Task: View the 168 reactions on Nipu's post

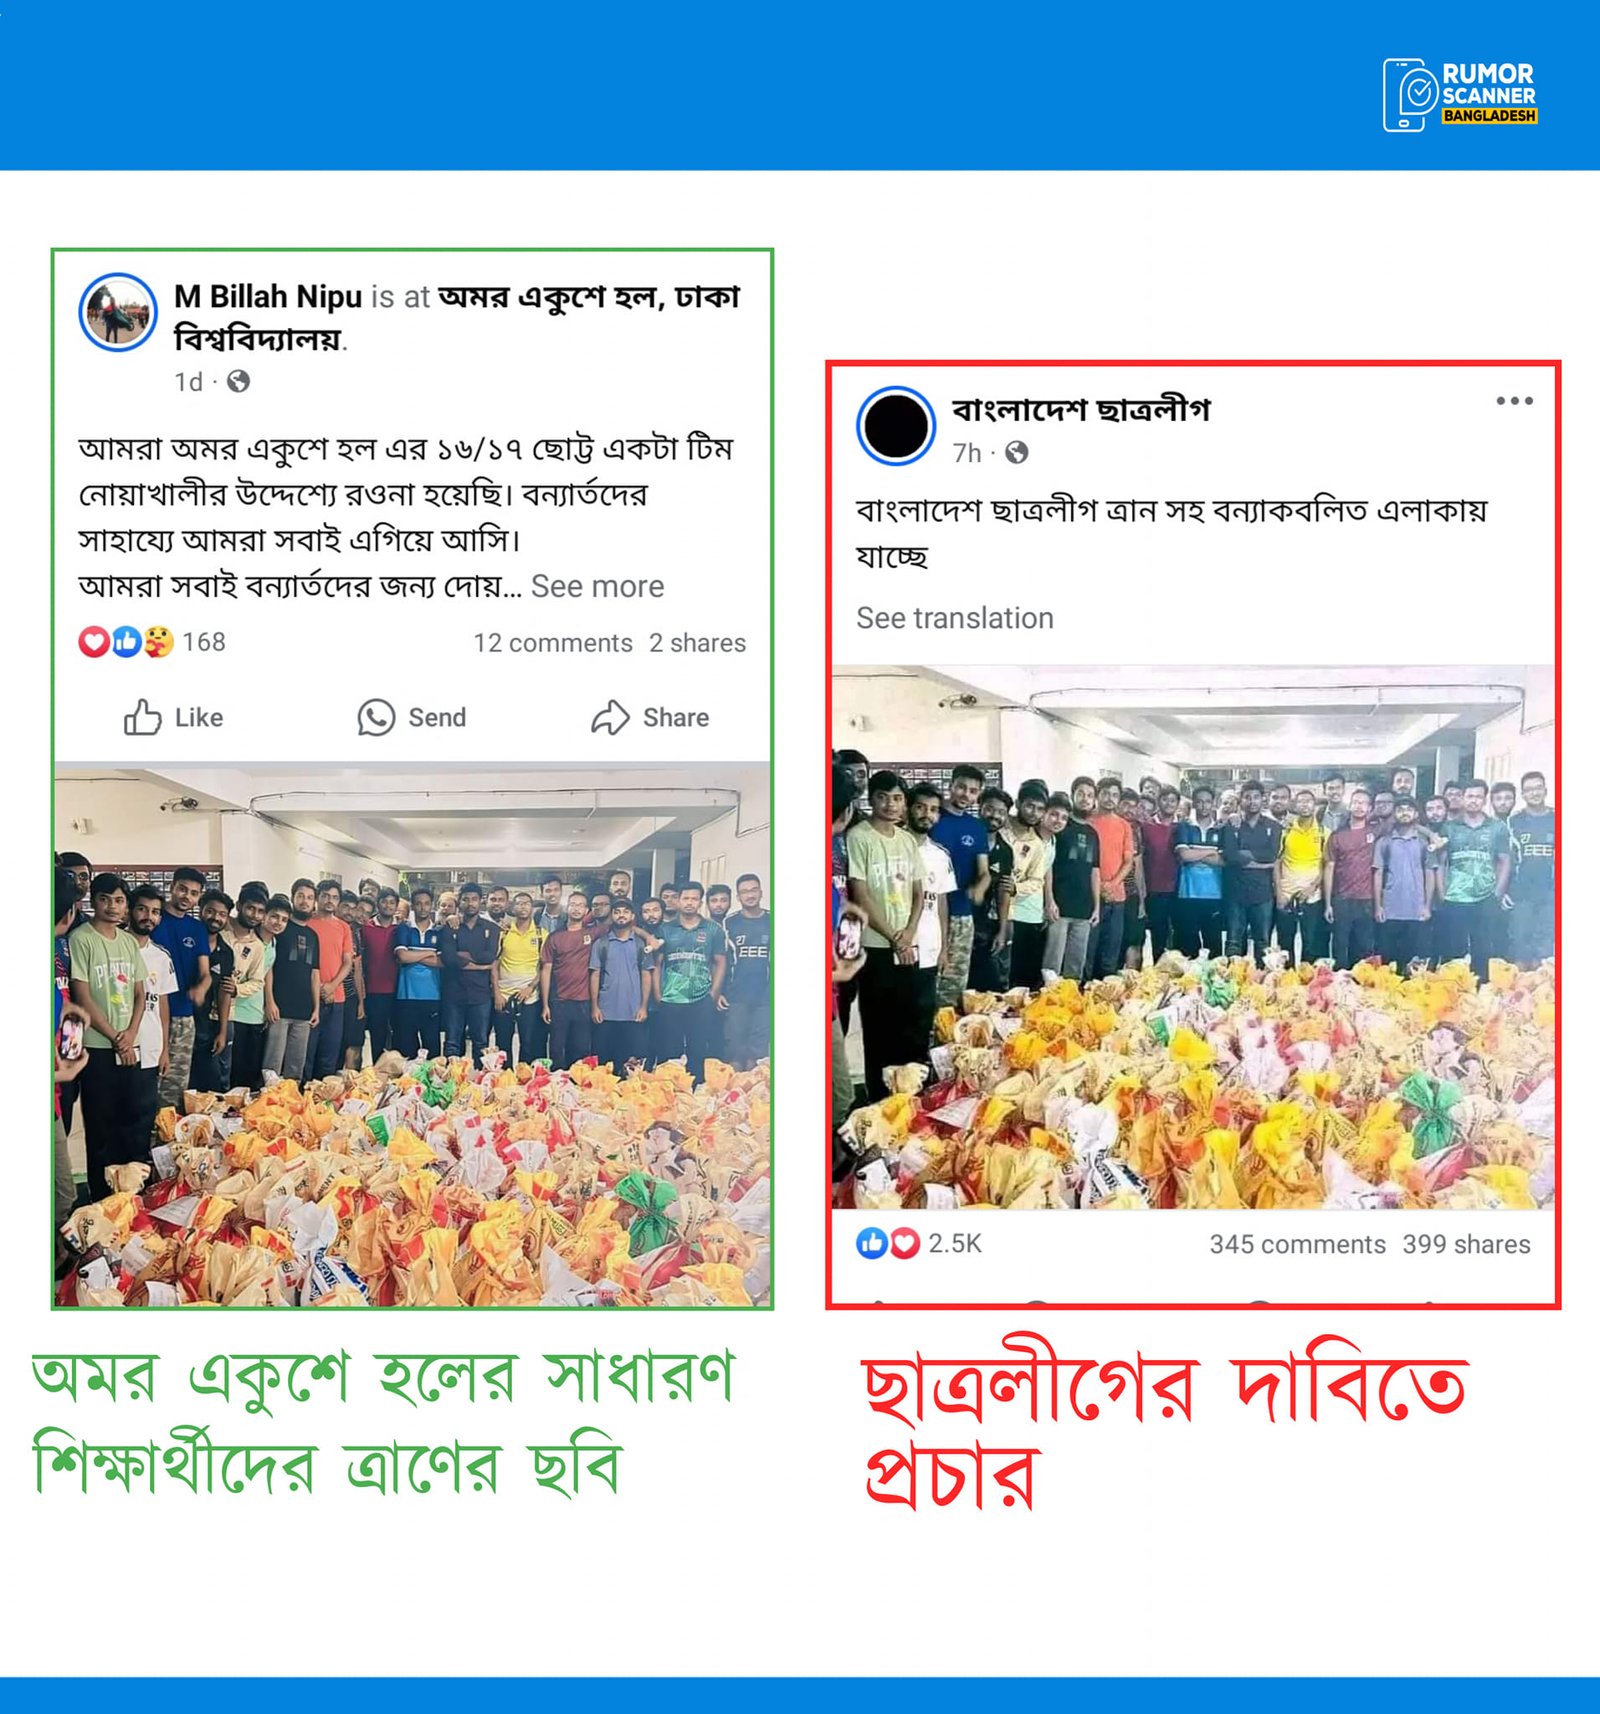Action: click(x=152, y=642)
